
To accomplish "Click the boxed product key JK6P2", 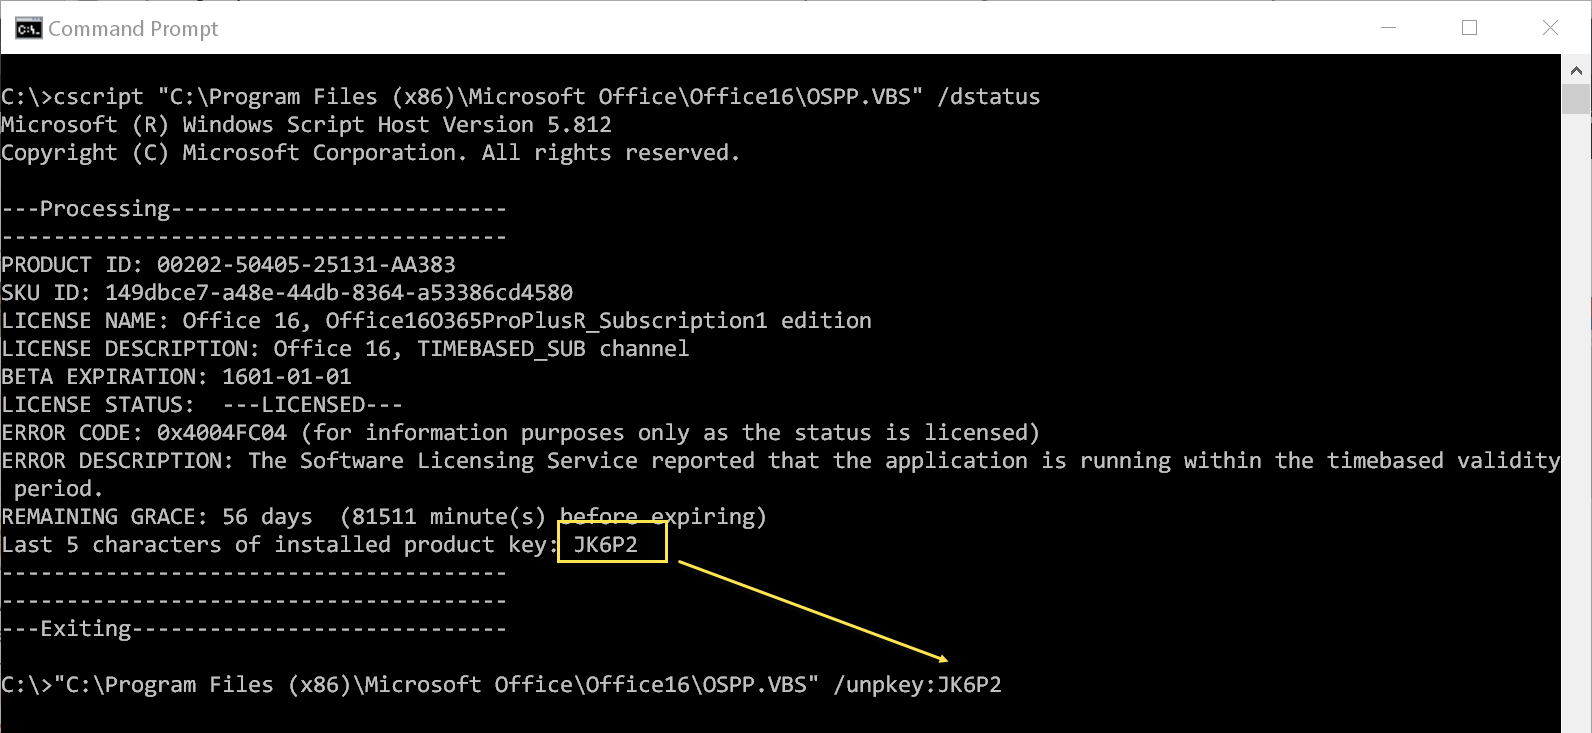I will (606, 545).
